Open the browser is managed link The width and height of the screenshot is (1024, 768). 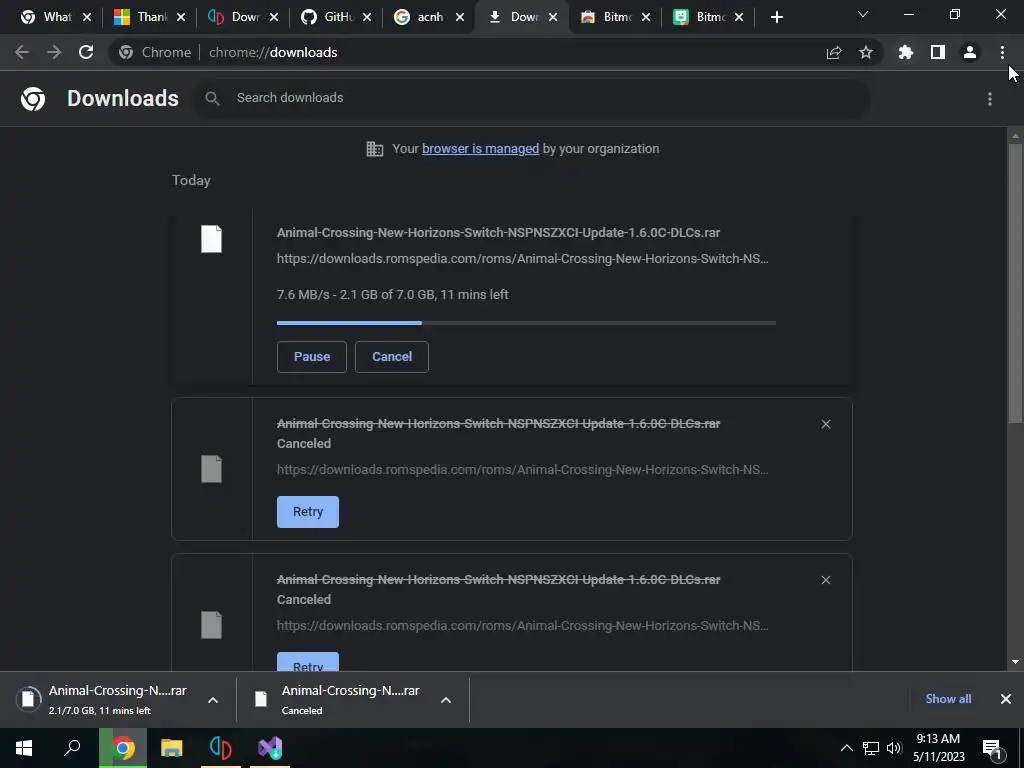[481, 149]
